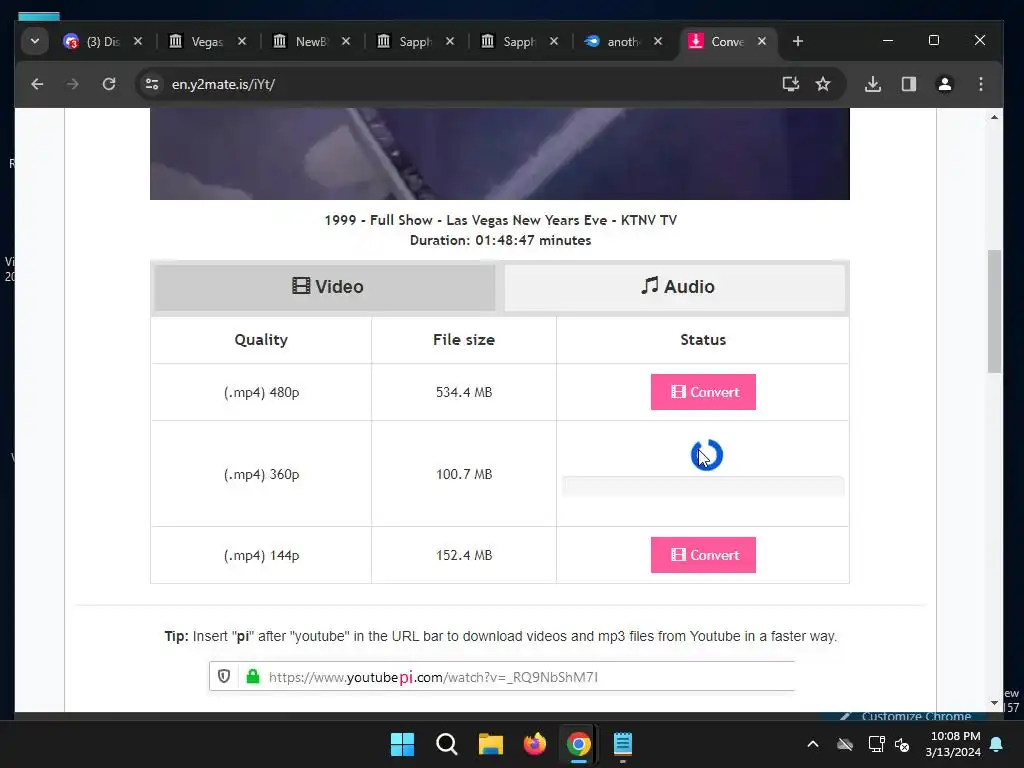
Task: Click the OneDrive cloud tray icon
Action: point(845,744)
